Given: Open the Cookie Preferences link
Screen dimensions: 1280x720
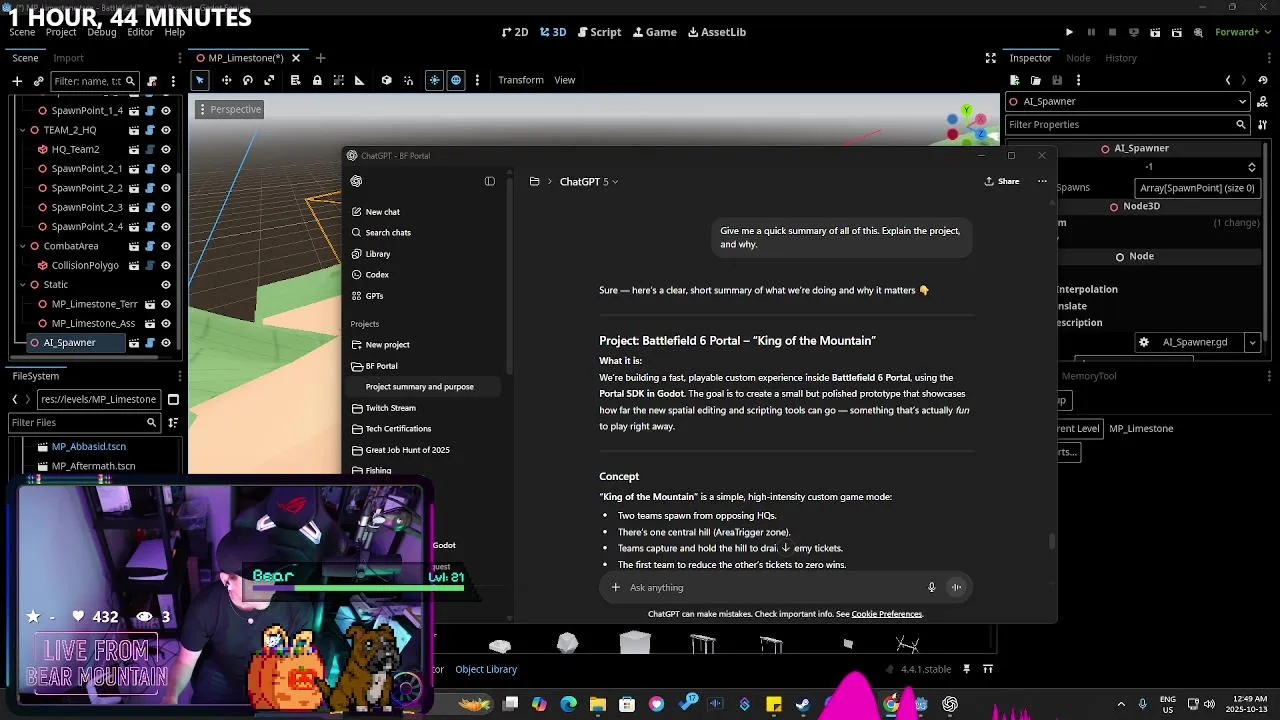Looking at the screenshot, I should 886,614.
